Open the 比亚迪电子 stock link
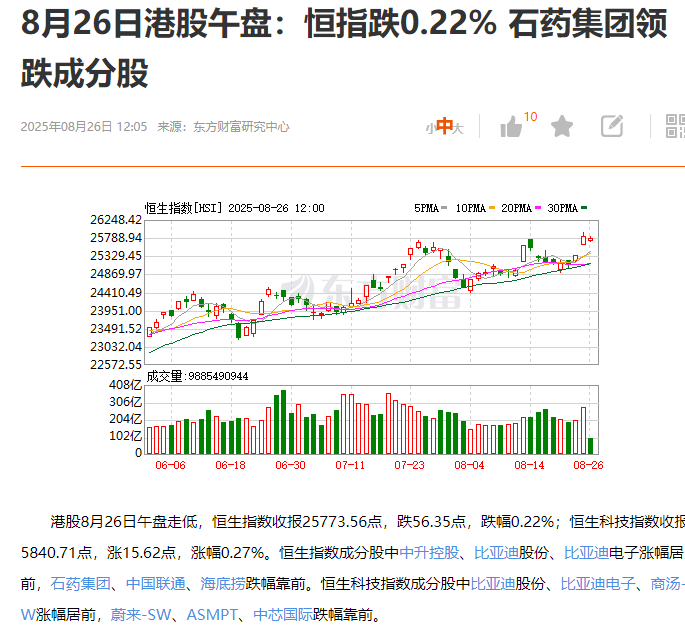The image size is (685, 625). 598,584
